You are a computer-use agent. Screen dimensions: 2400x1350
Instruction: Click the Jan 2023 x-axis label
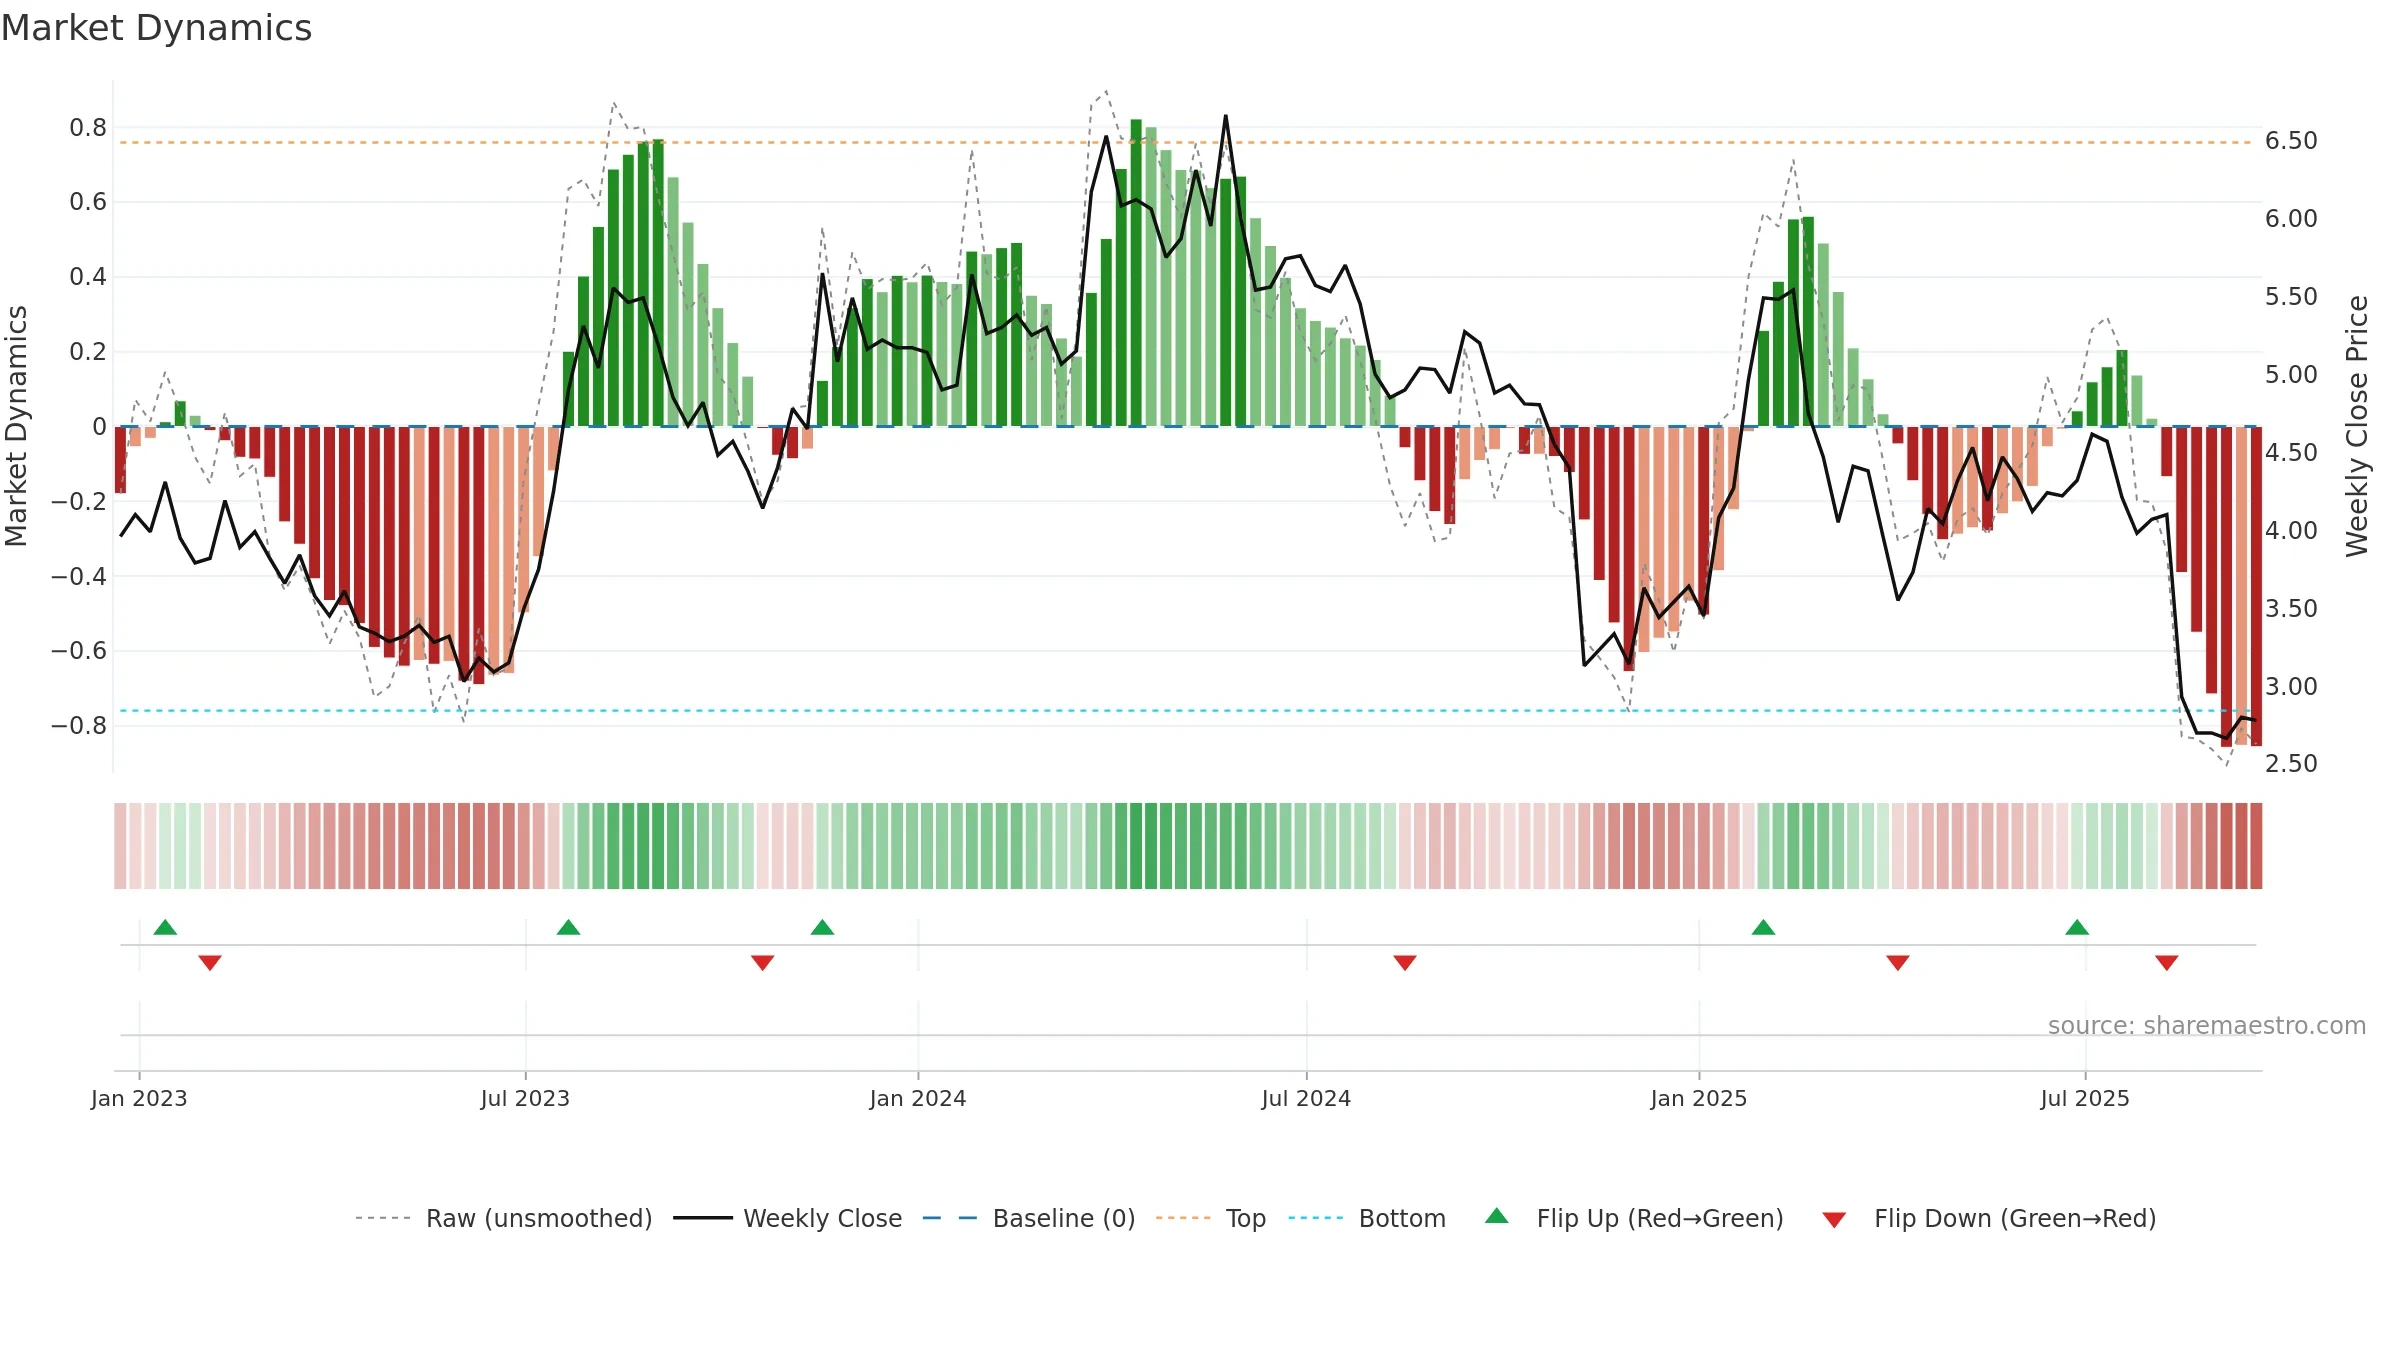(139, 1098)
